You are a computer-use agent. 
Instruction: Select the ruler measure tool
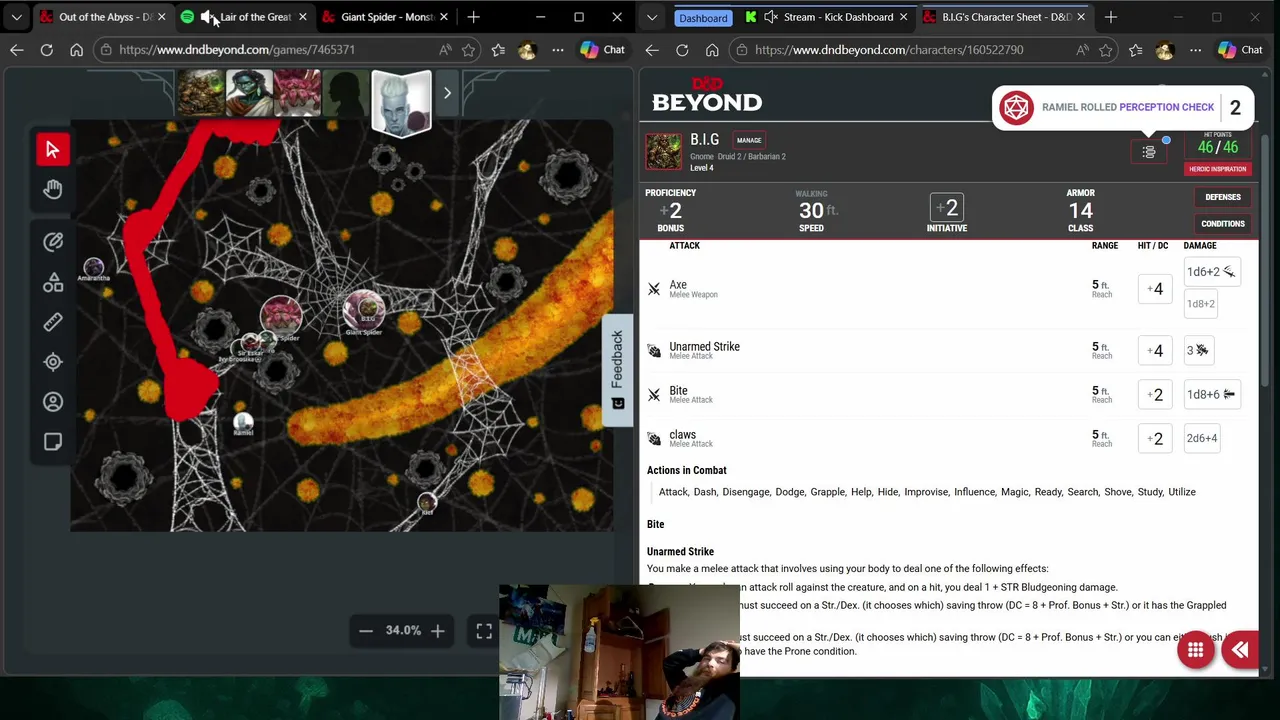[x=53, y=322]
